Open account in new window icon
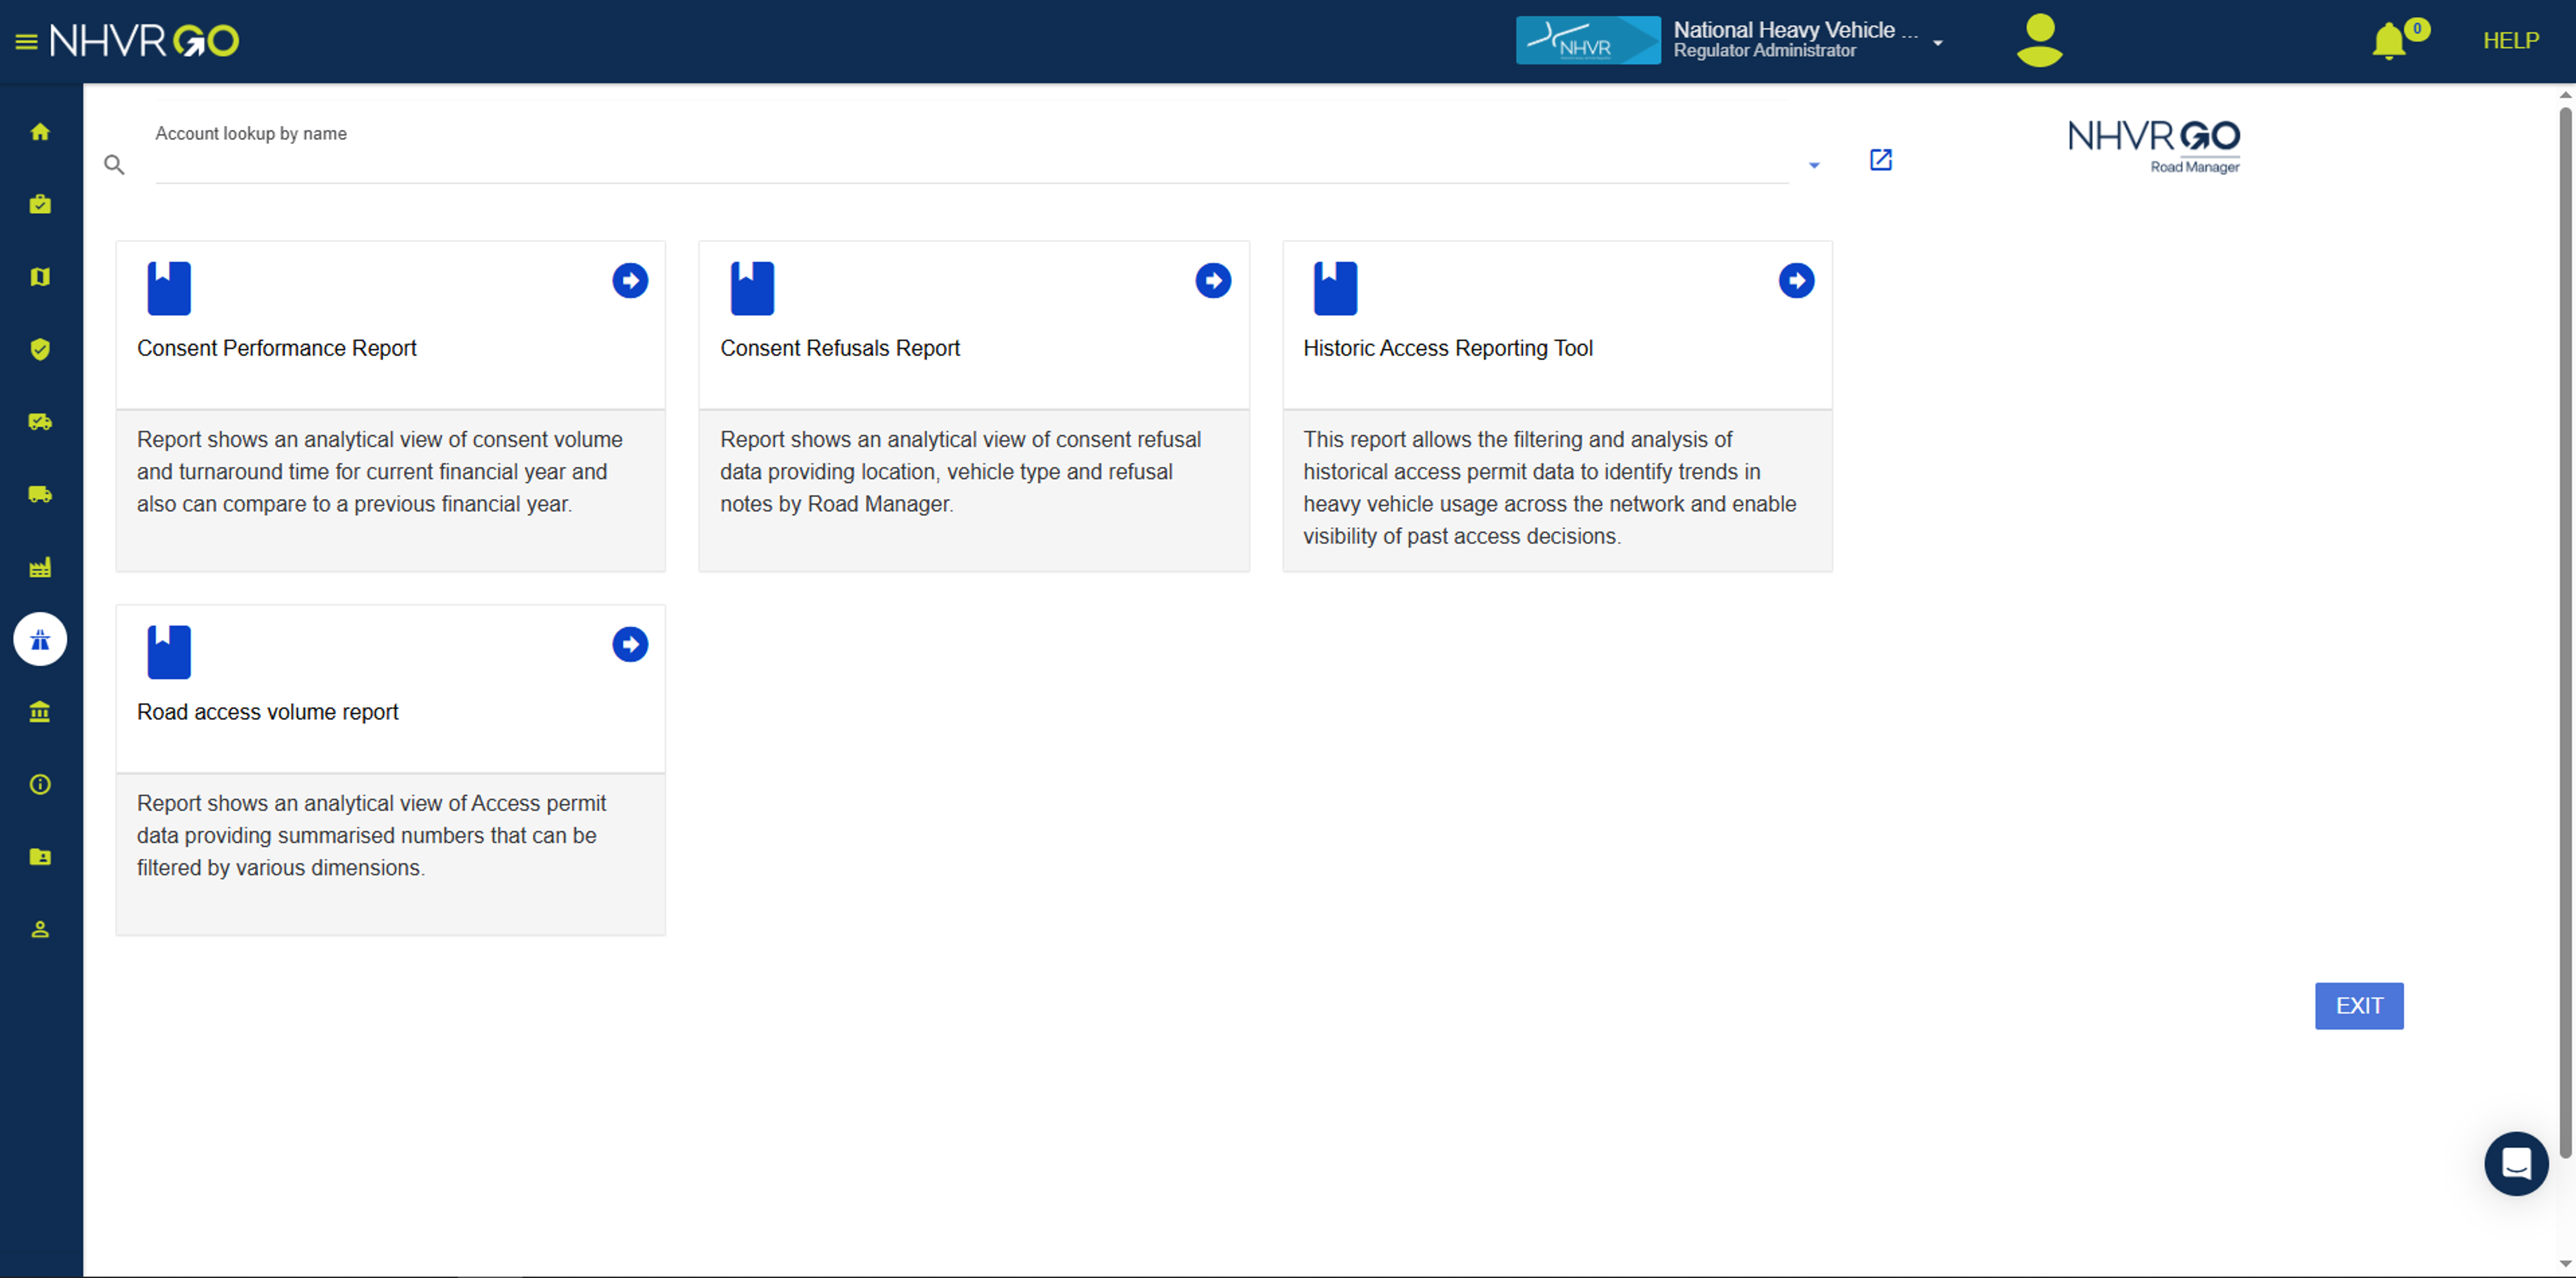This screenshot has width=2576, height=1278. tap(1880, 160)
